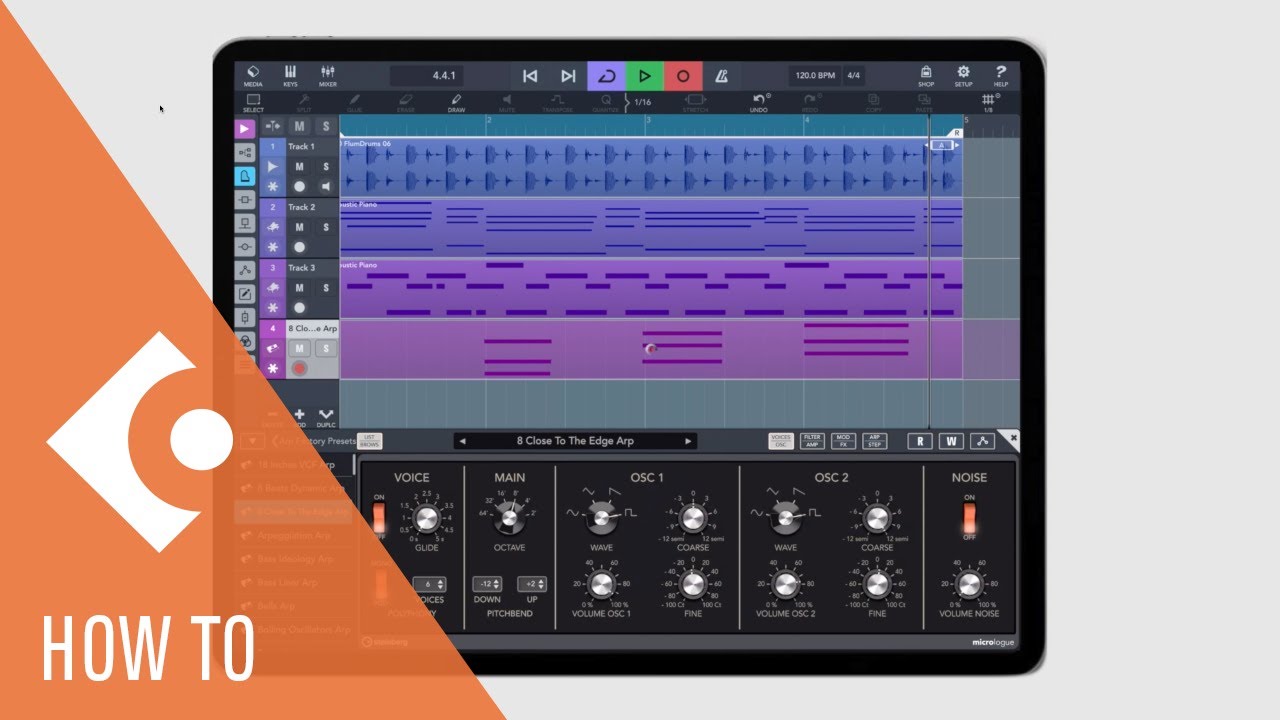Switch to the Arp Step tab
This screenshot has height=720, width=1280.
pyautogui.click(x=874, y=441)
